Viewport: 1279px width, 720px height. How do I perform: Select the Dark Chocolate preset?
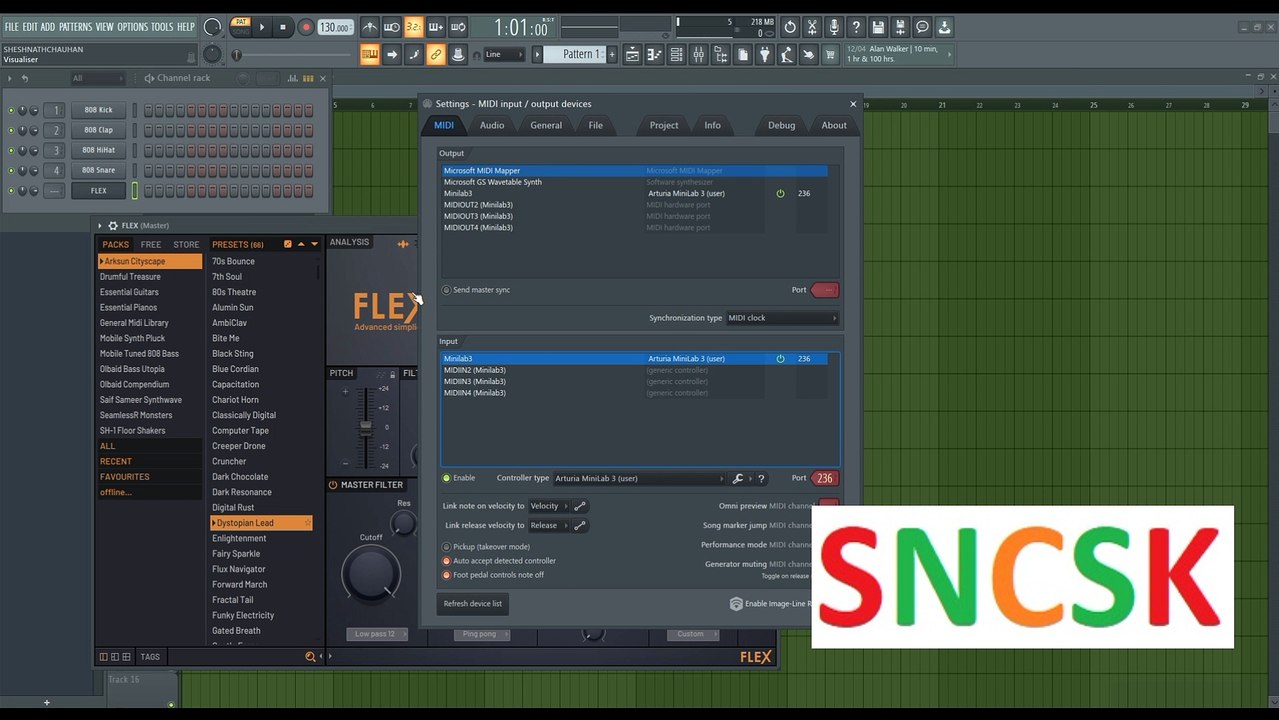(x=240, y=477)
